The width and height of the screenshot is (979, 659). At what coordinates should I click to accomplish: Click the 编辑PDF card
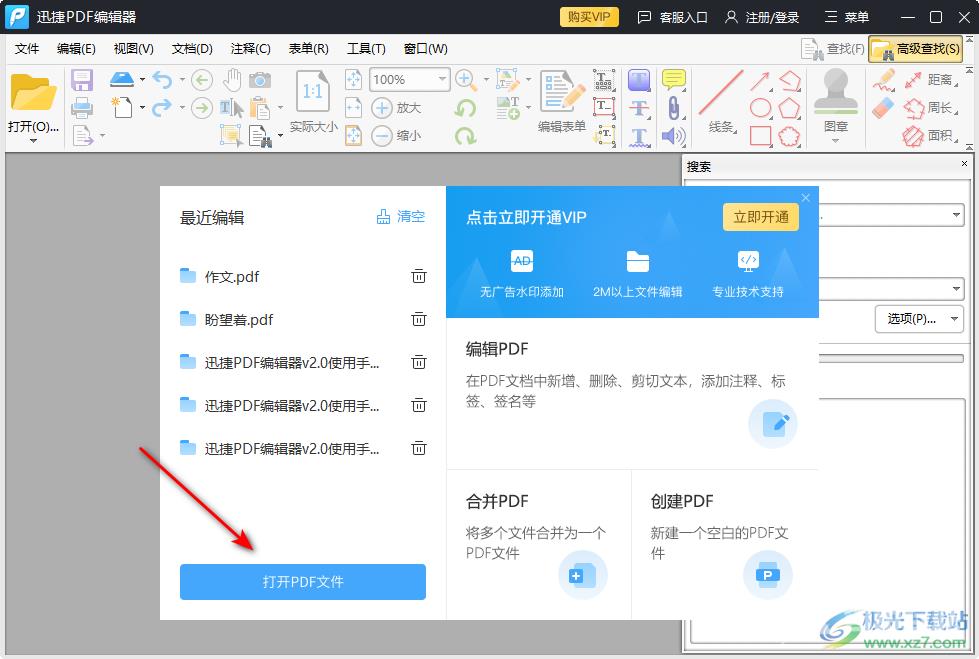pos(632,394)
